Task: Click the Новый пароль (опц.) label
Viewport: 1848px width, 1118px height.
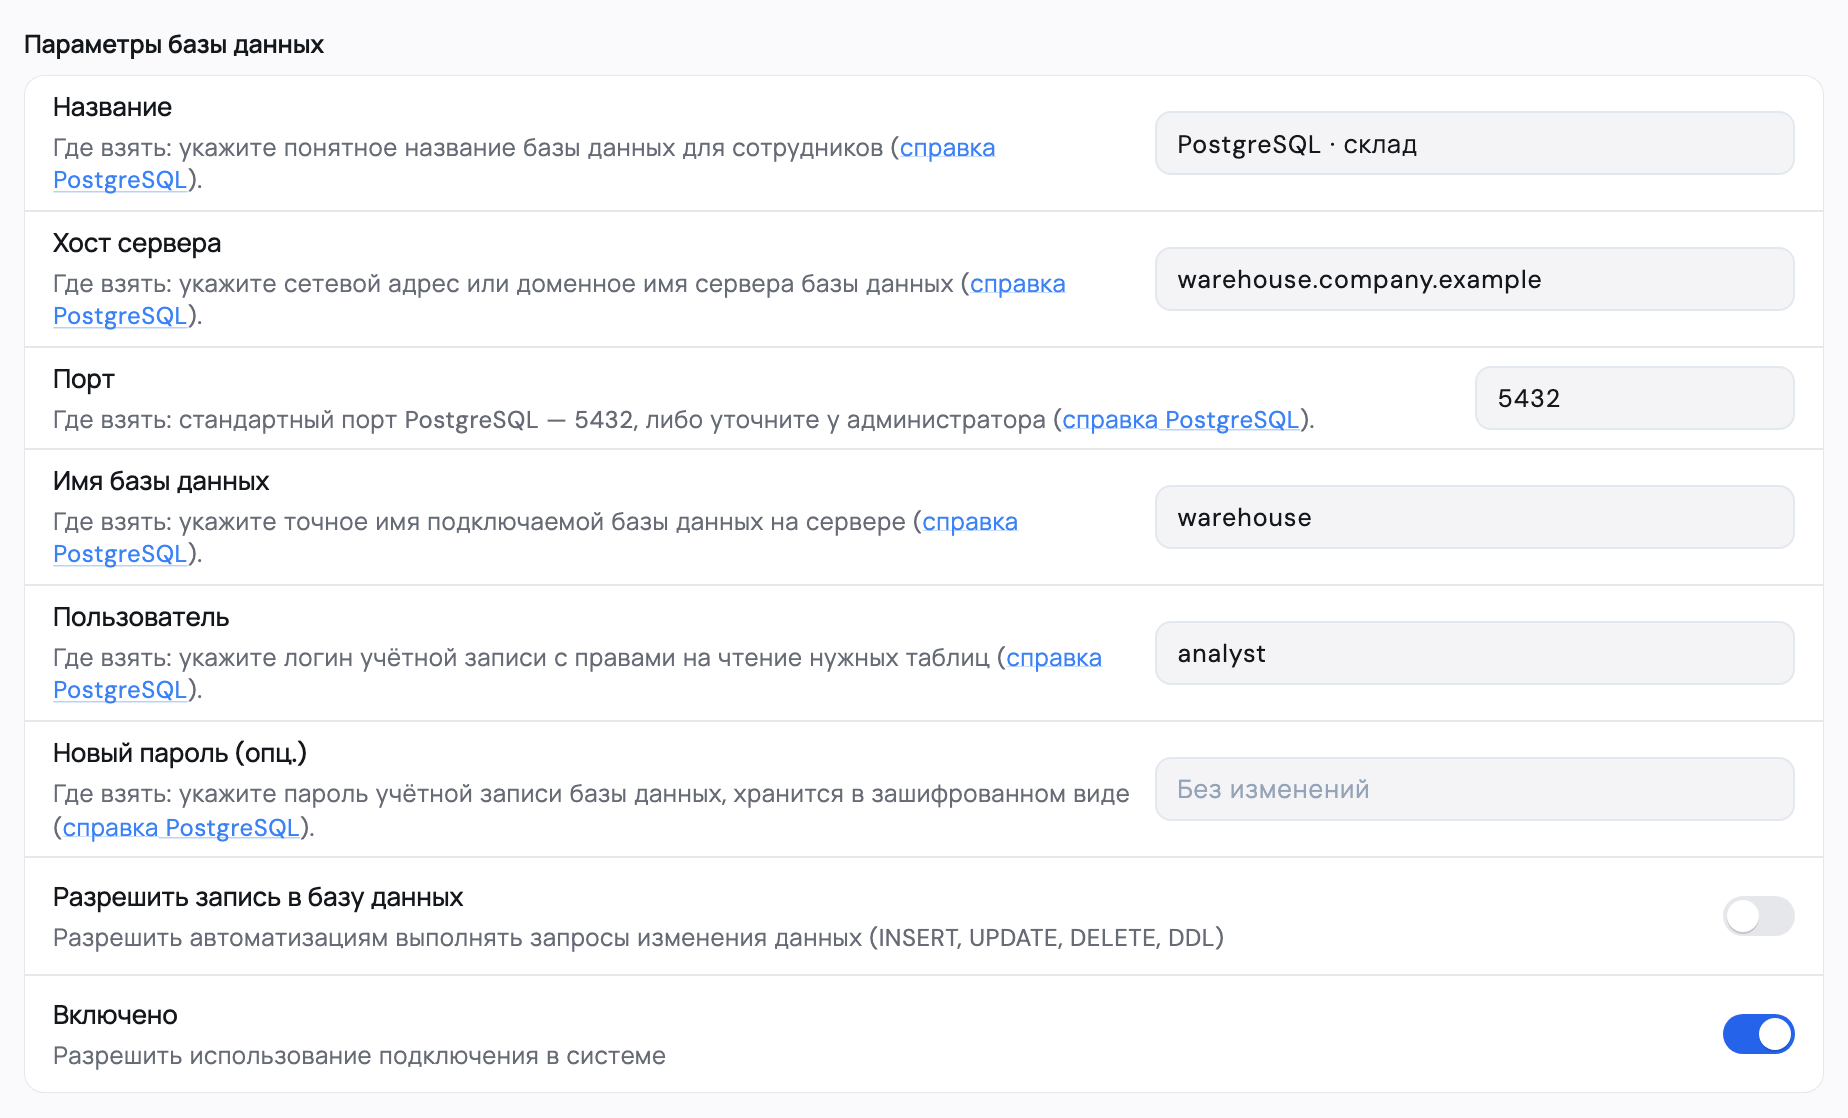Action: 180,753
